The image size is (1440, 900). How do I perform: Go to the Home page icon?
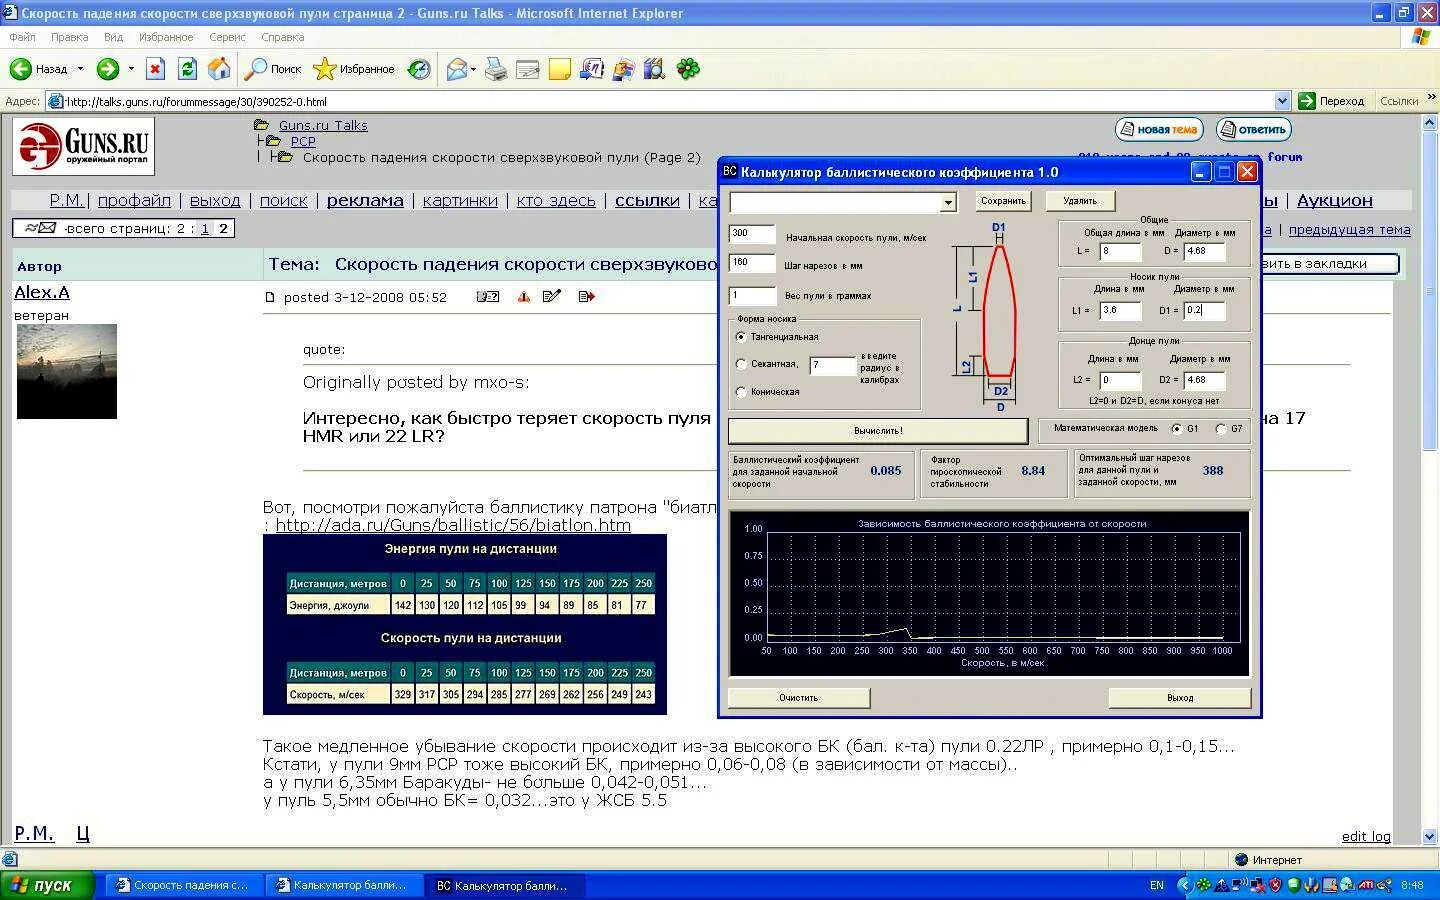coord(219,69)
